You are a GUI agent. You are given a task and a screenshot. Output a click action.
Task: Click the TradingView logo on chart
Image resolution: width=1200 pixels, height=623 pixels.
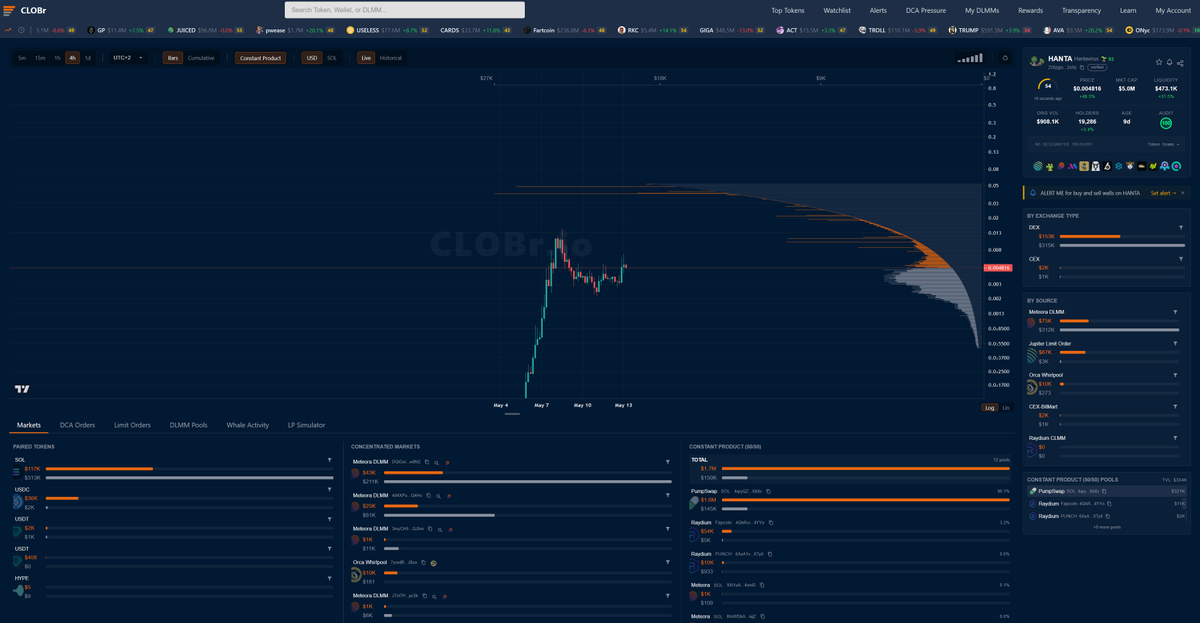pos(21,389)
